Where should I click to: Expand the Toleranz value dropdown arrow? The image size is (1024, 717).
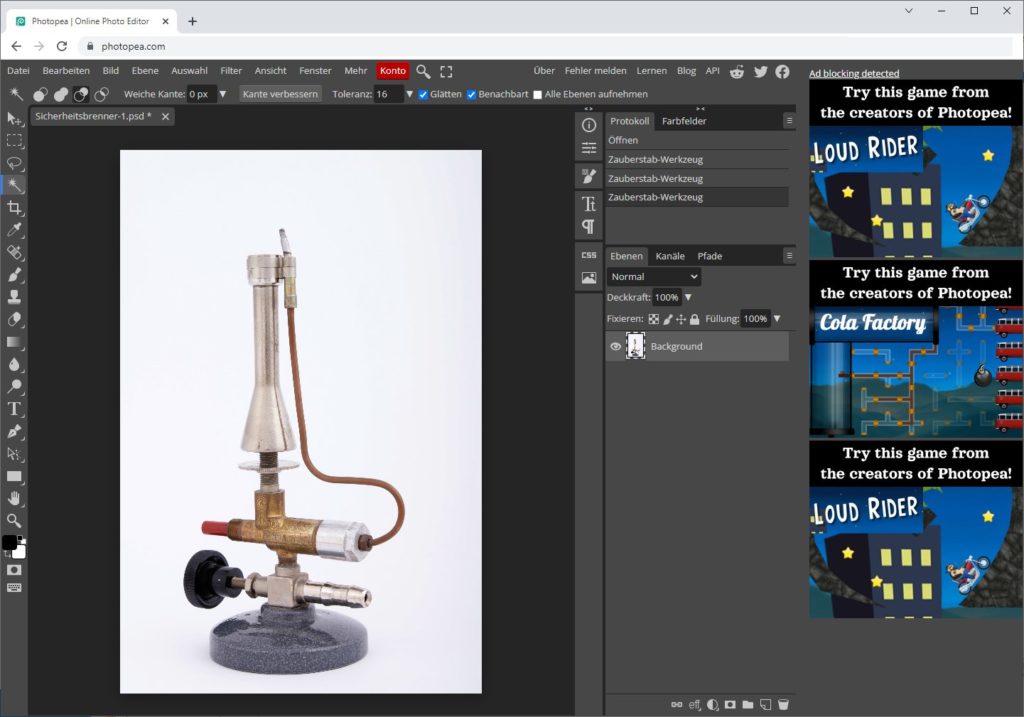(x=409, y=94)
